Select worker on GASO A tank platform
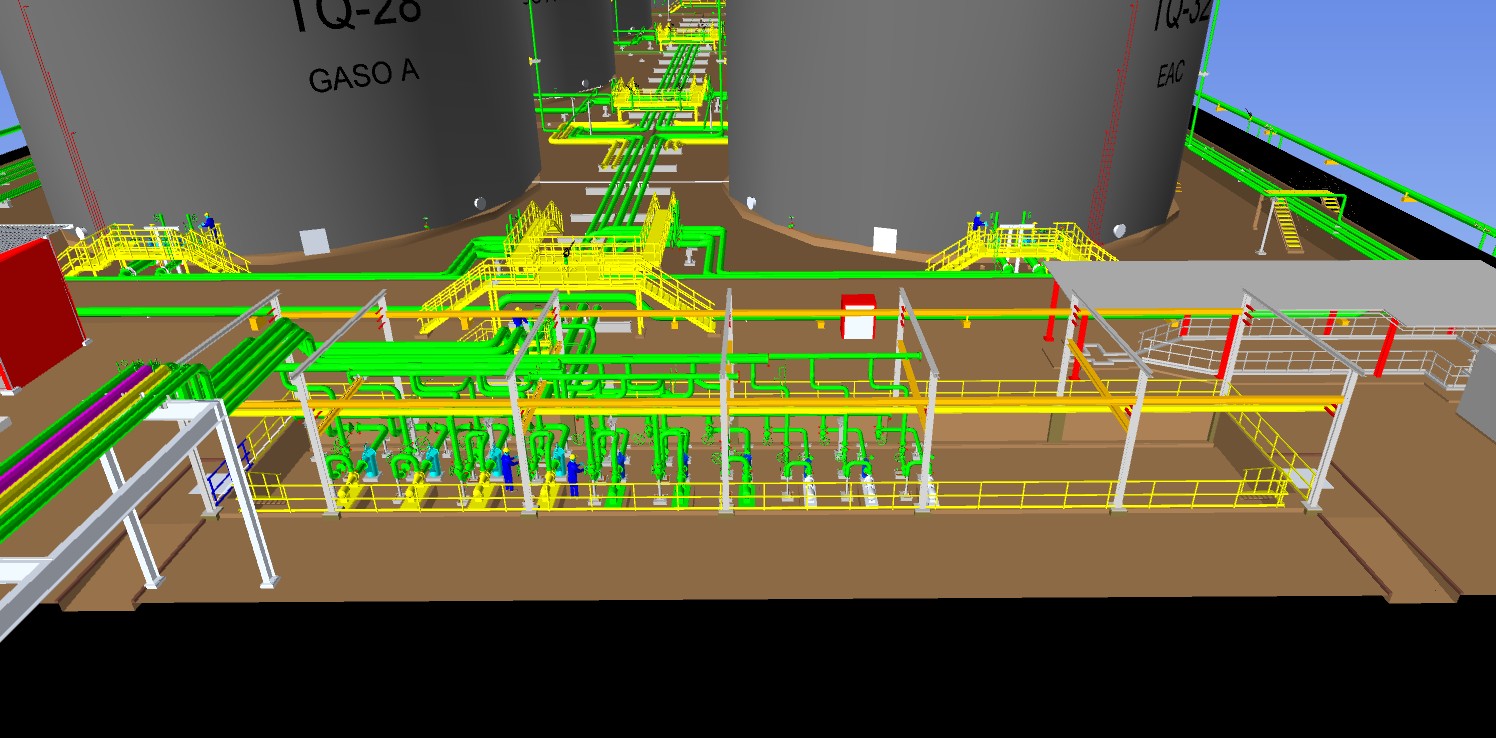1496x738 pixels. pyautogui.click(x=208, y=224)
